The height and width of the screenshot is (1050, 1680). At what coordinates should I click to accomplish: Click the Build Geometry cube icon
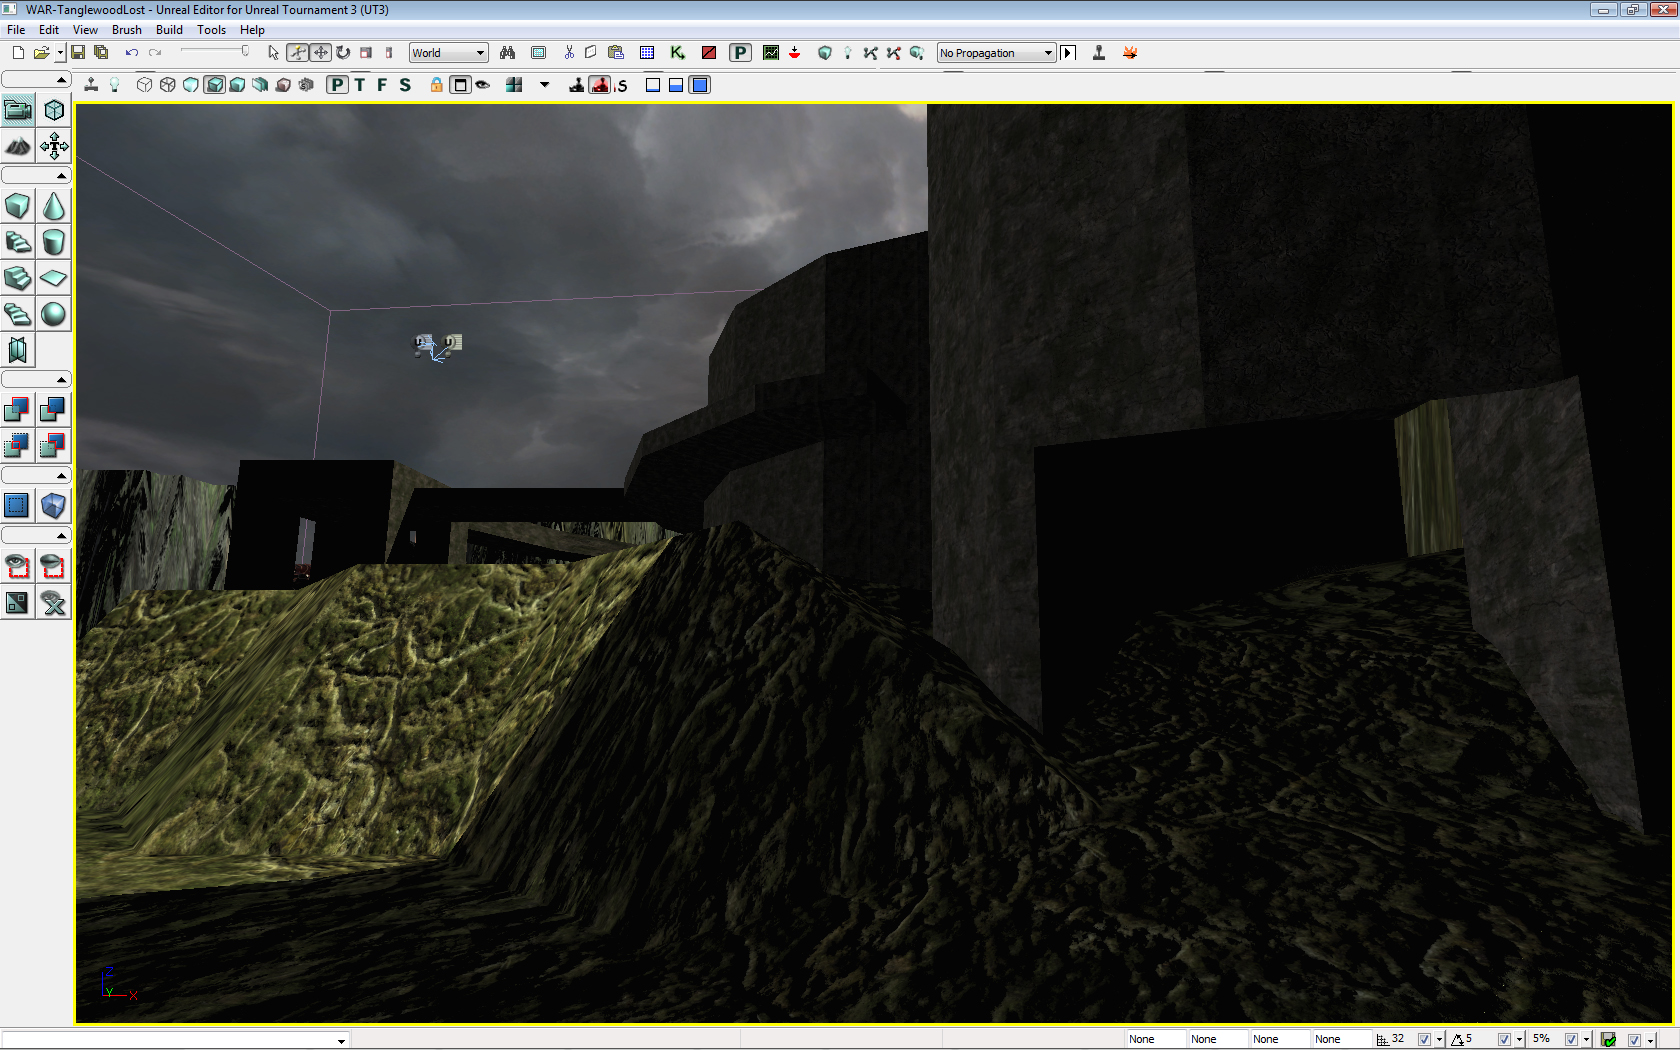pos(825,53)
